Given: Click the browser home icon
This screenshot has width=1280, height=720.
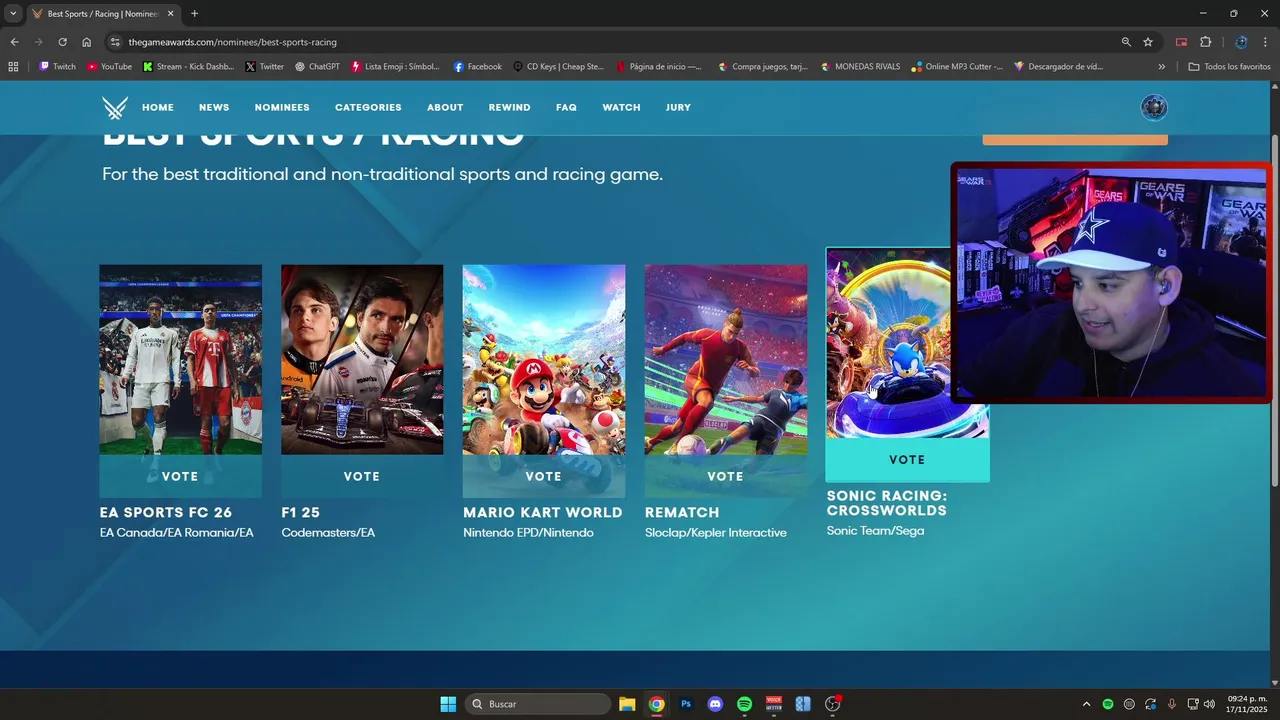Looking at the screenshot, I should pos(86,42).
